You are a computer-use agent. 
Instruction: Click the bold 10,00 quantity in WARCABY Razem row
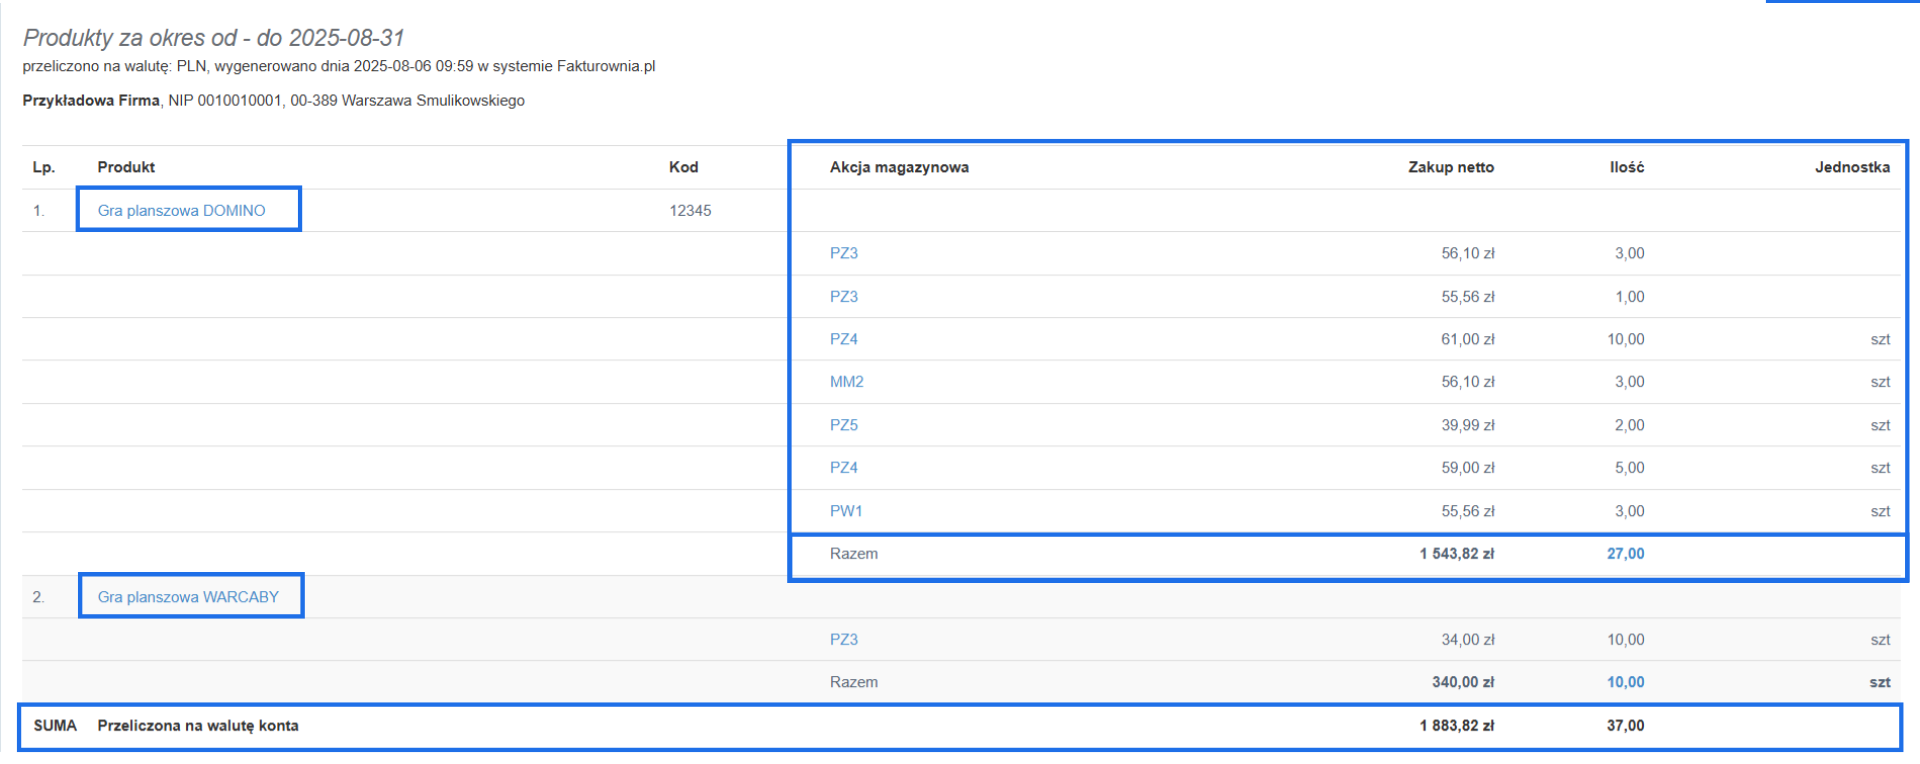pyautogui.click(x=1625, y=682)
